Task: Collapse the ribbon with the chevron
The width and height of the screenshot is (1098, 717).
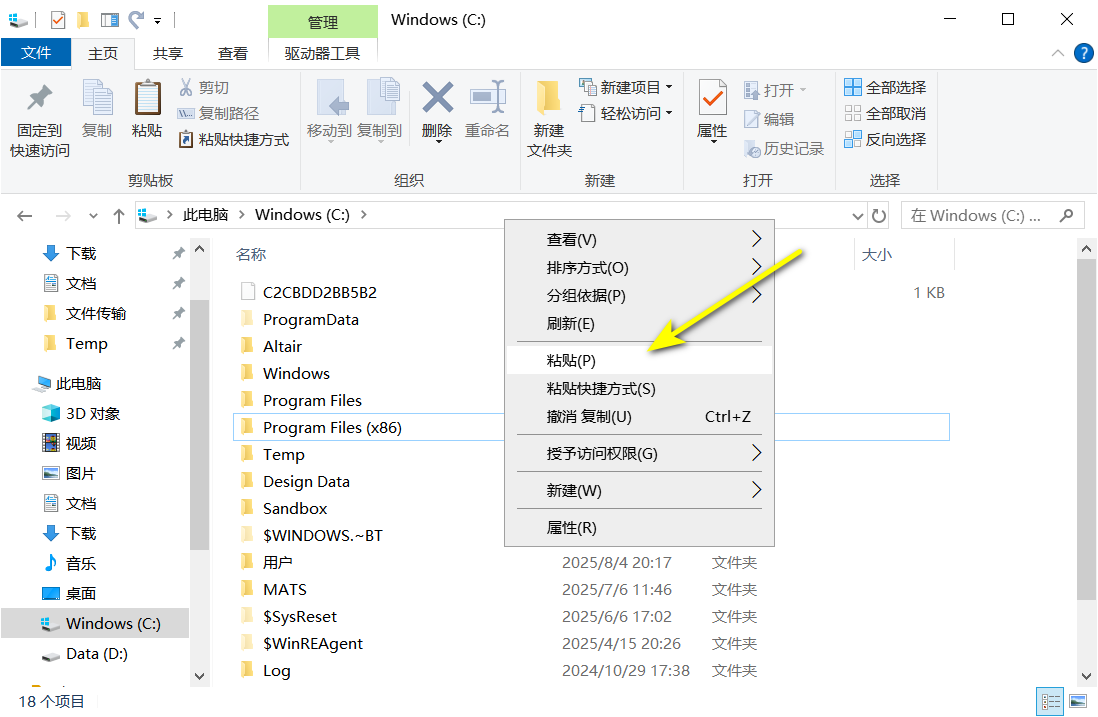Action: tap(1057, 53)
